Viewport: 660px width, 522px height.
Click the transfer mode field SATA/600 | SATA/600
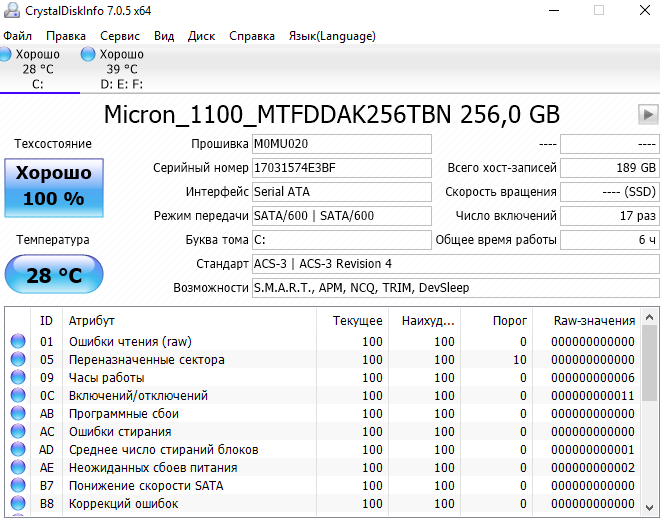[x=342, y=216]
